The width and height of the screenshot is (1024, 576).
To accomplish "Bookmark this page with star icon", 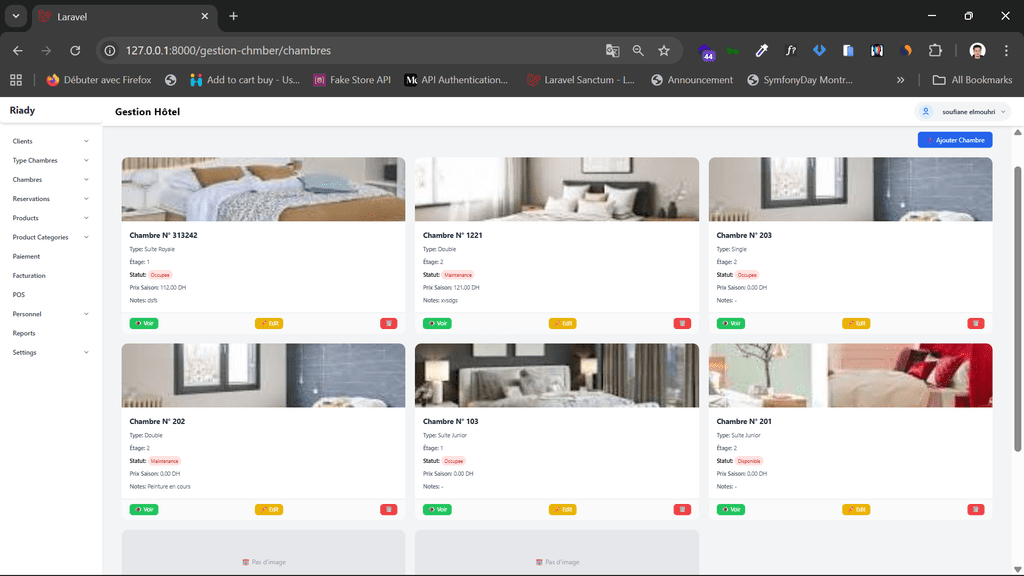I will point(664,50).
